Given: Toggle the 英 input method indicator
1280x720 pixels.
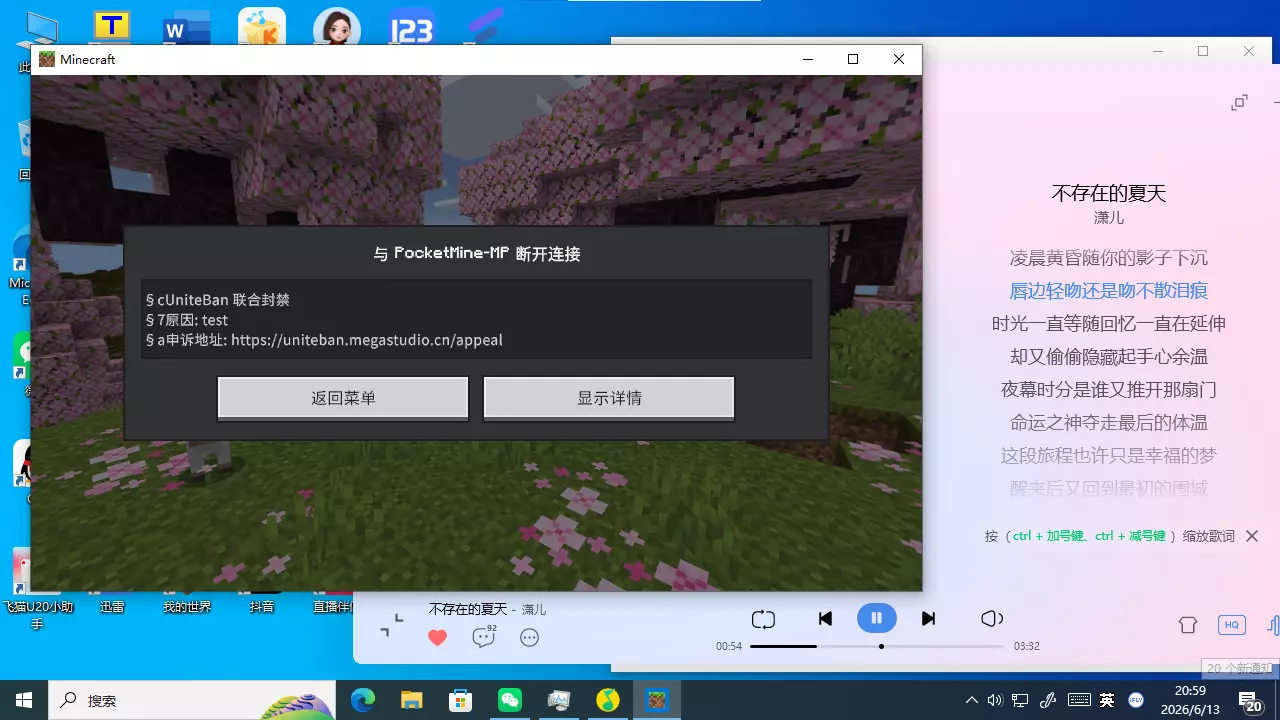Looking at the screenshot, I should pyautogui.click(x=1107, y=700).
